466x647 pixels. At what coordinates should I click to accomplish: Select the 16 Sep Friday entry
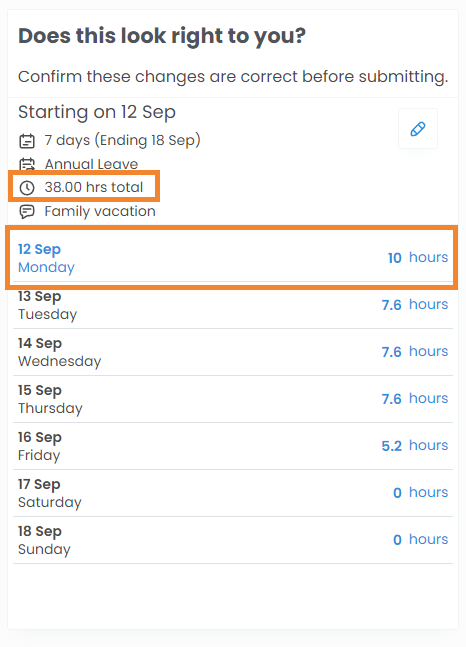click(x=233, y=446)
